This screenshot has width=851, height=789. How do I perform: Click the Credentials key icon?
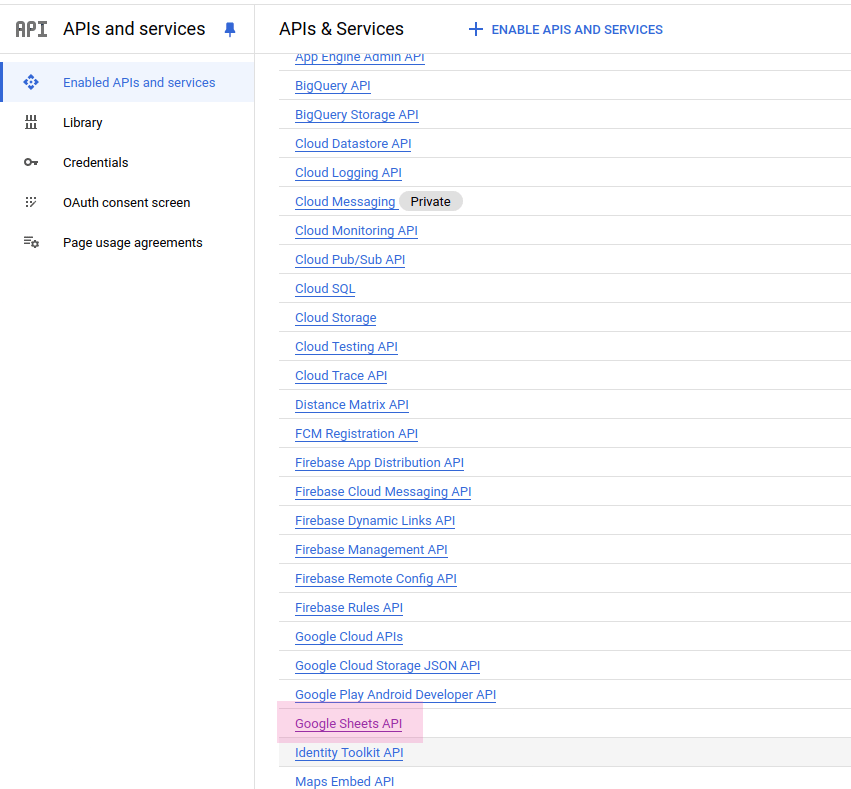pos(31,162)
